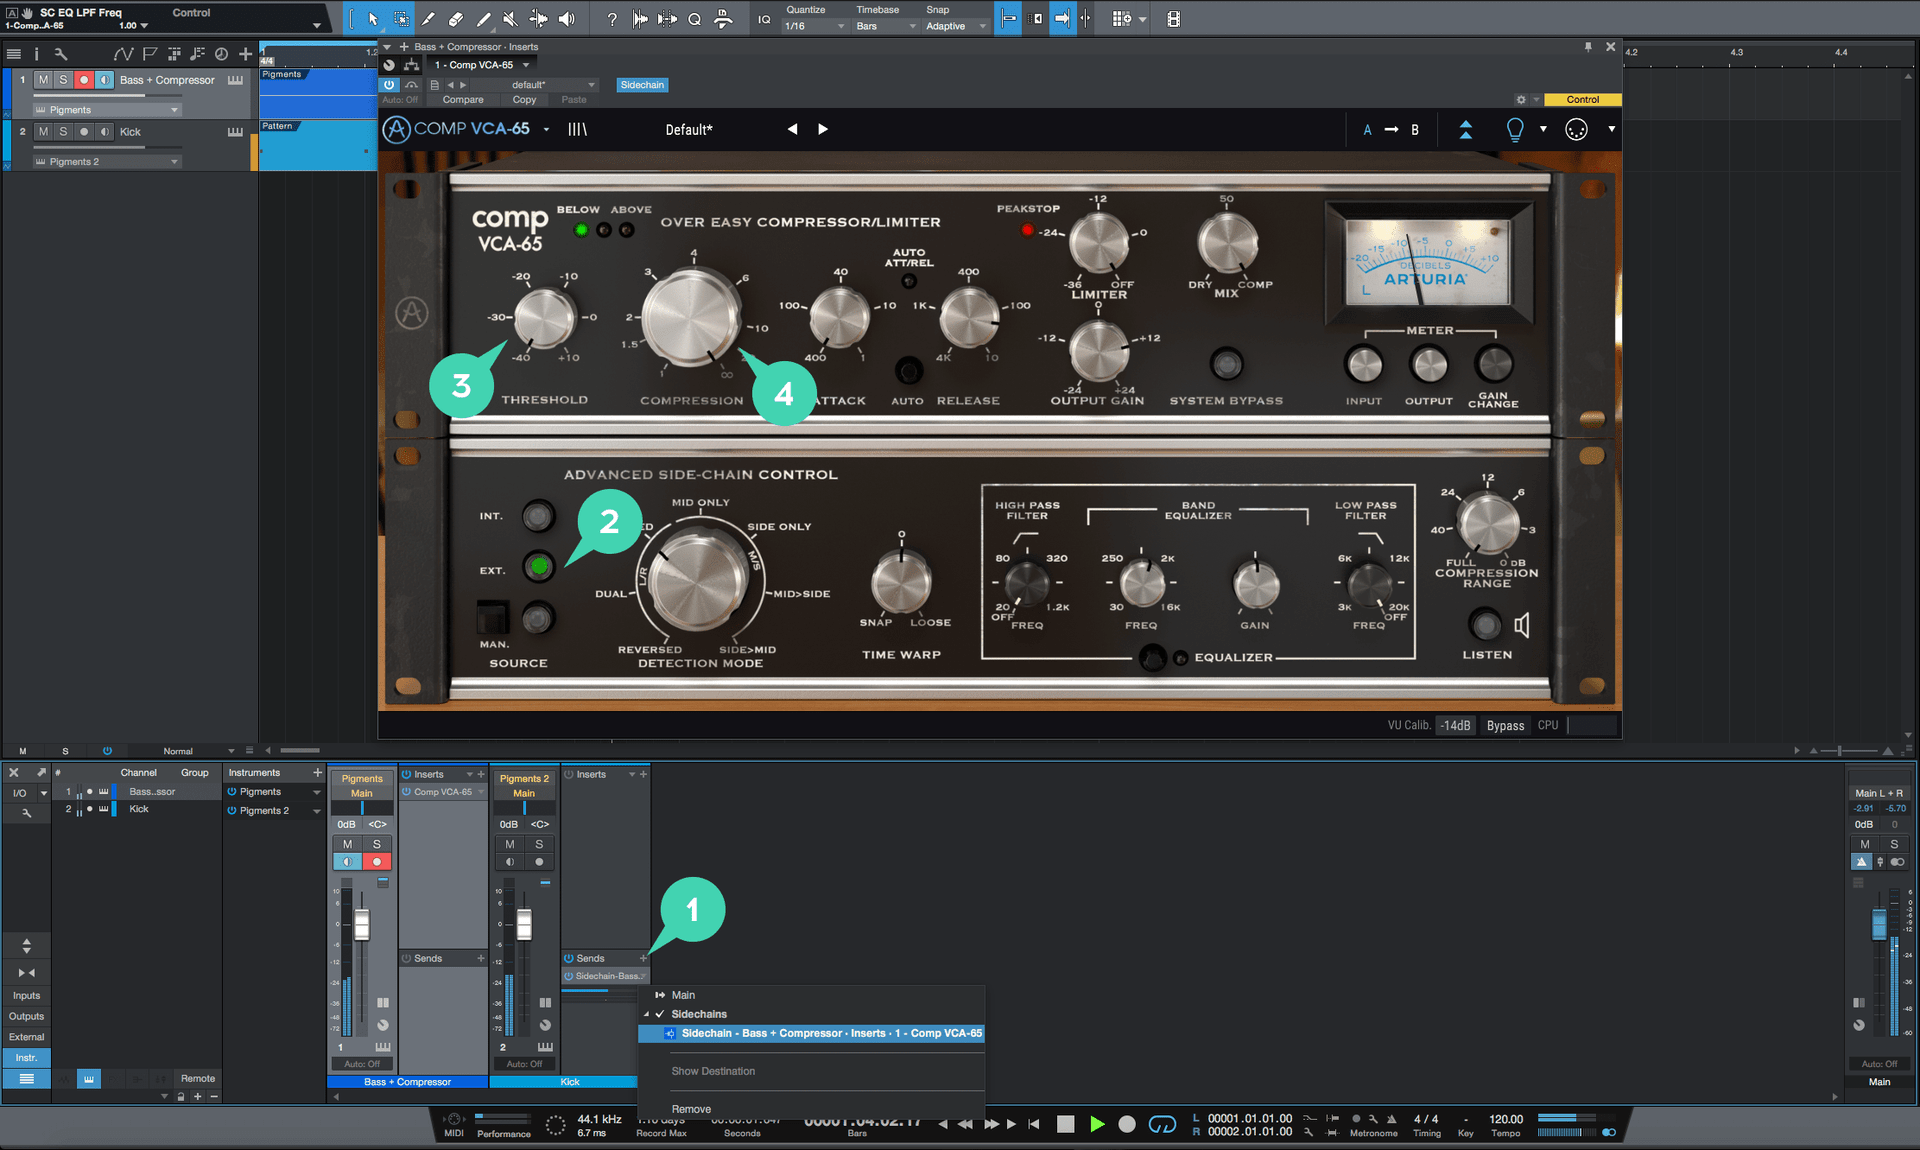The width and height of the screenshot is (1920, 1150).
Task: Open the I/O dropdown arrow in console
Action: [43, 793]
